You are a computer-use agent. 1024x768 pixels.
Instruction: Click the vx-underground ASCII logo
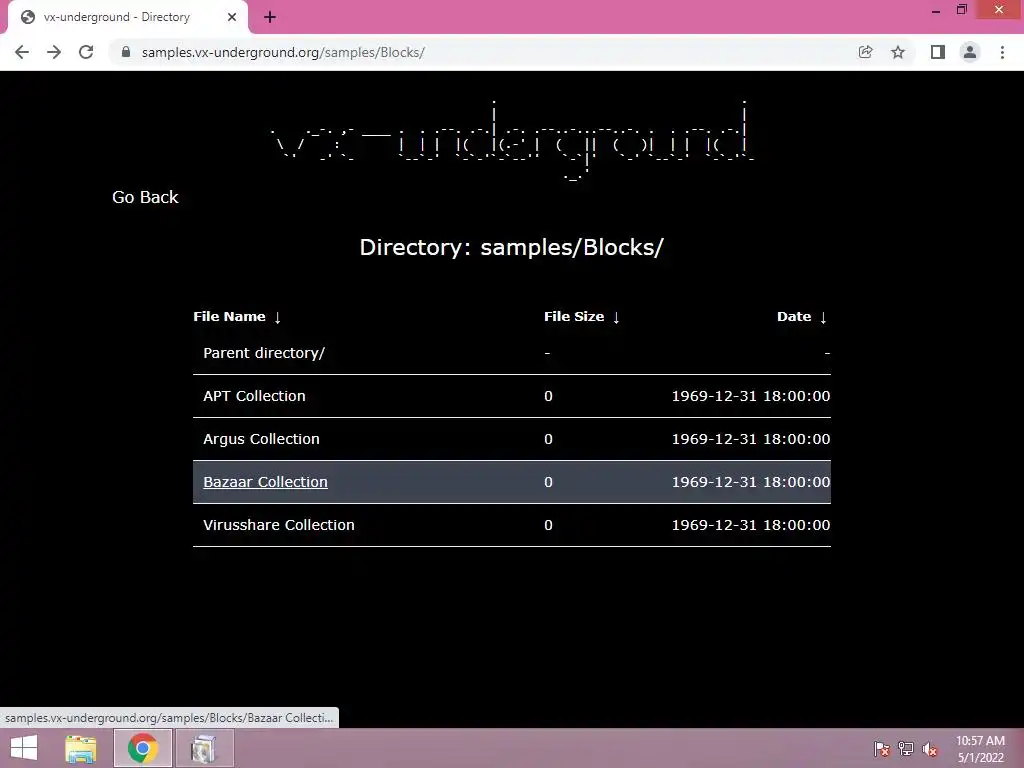click(x=512, y=140)
